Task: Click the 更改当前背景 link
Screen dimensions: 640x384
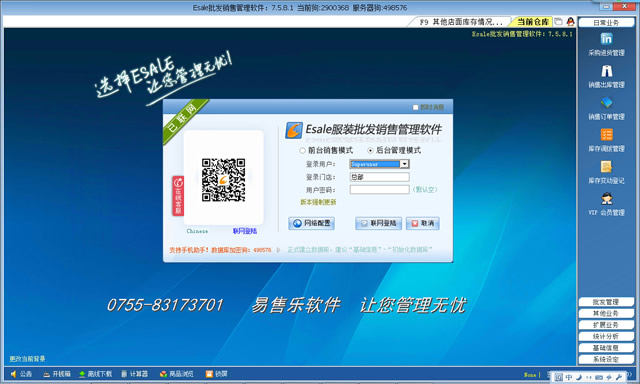Action: tap(27, 359)
